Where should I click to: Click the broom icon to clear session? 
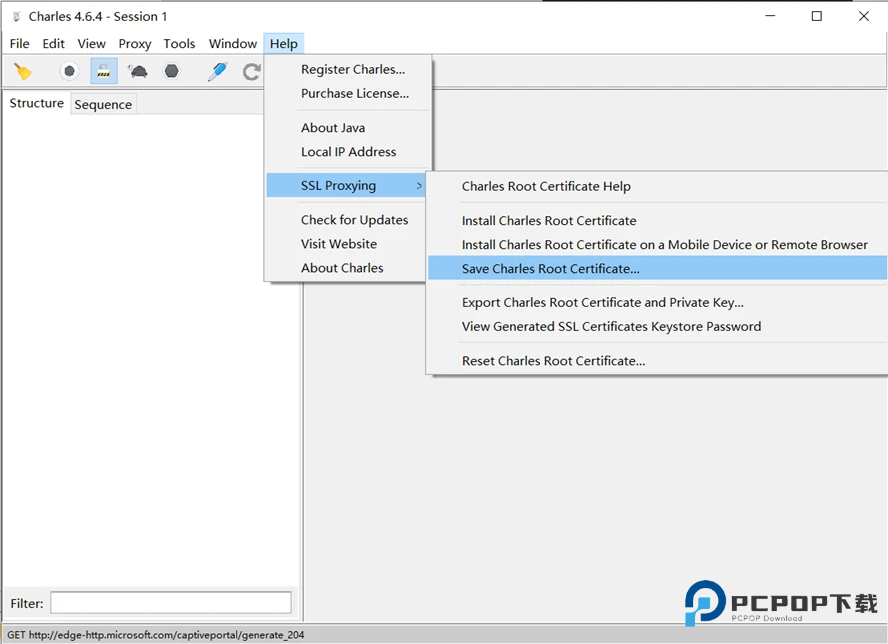[22, 71]
